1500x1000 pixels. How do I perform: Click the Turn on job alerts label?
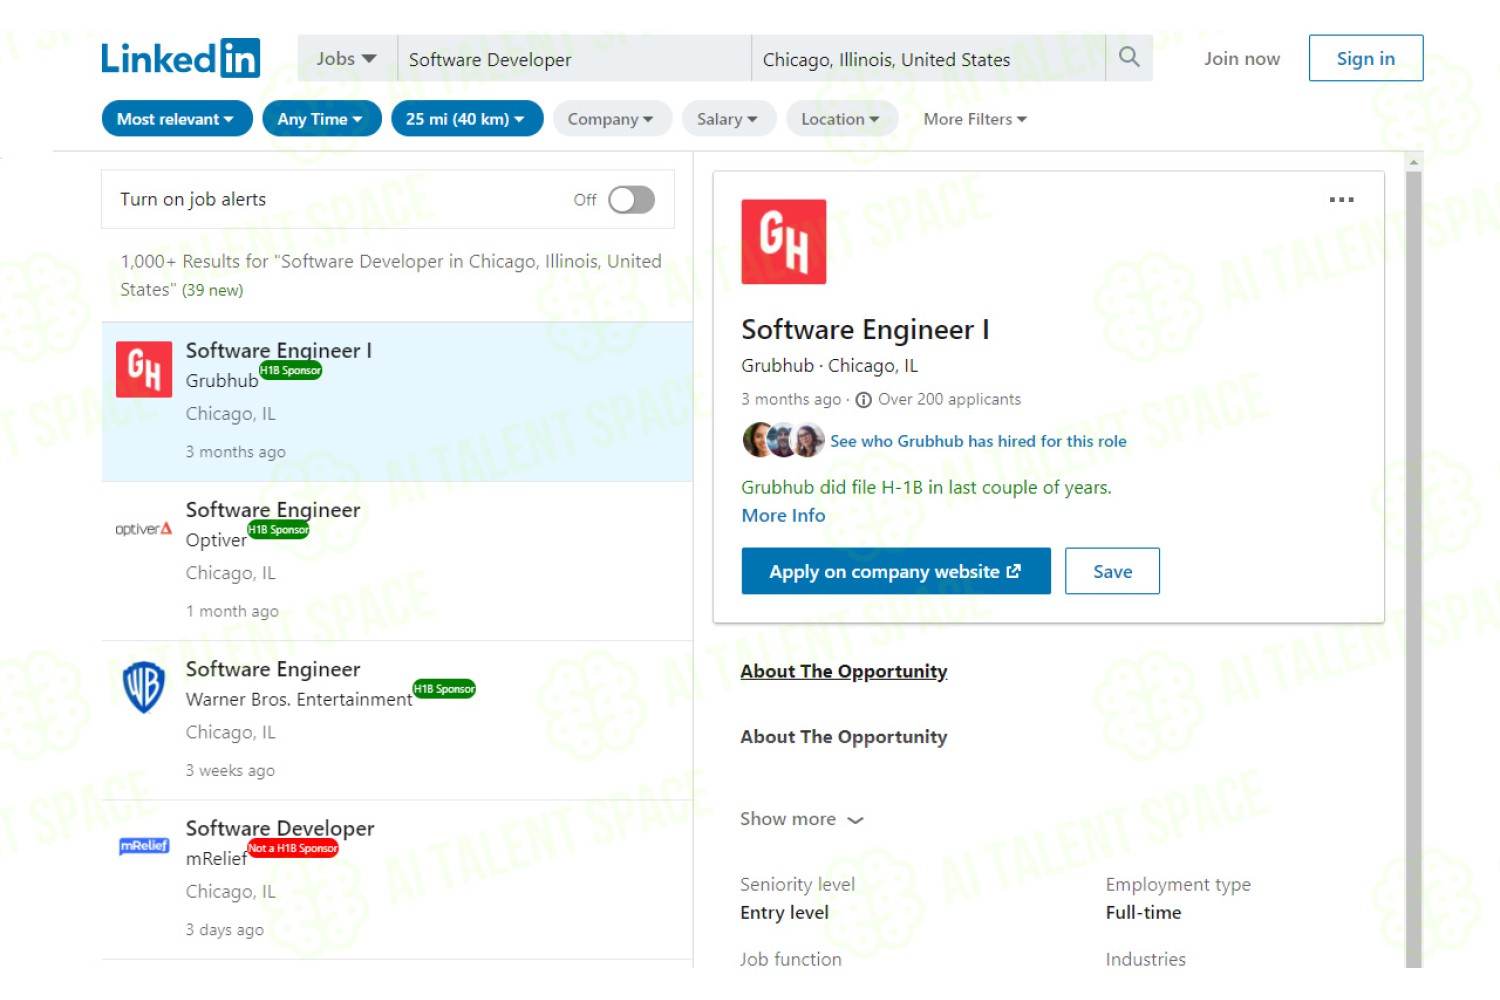193,199
